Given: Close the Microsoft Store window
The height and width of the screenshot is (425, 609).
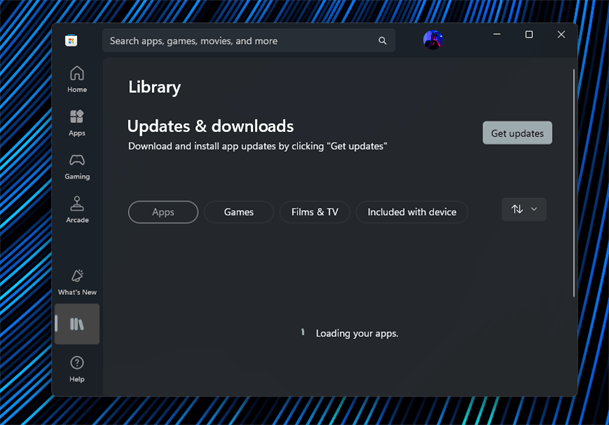Looking at the screenshot, I should pyautogui.click(x=561, y=35).
